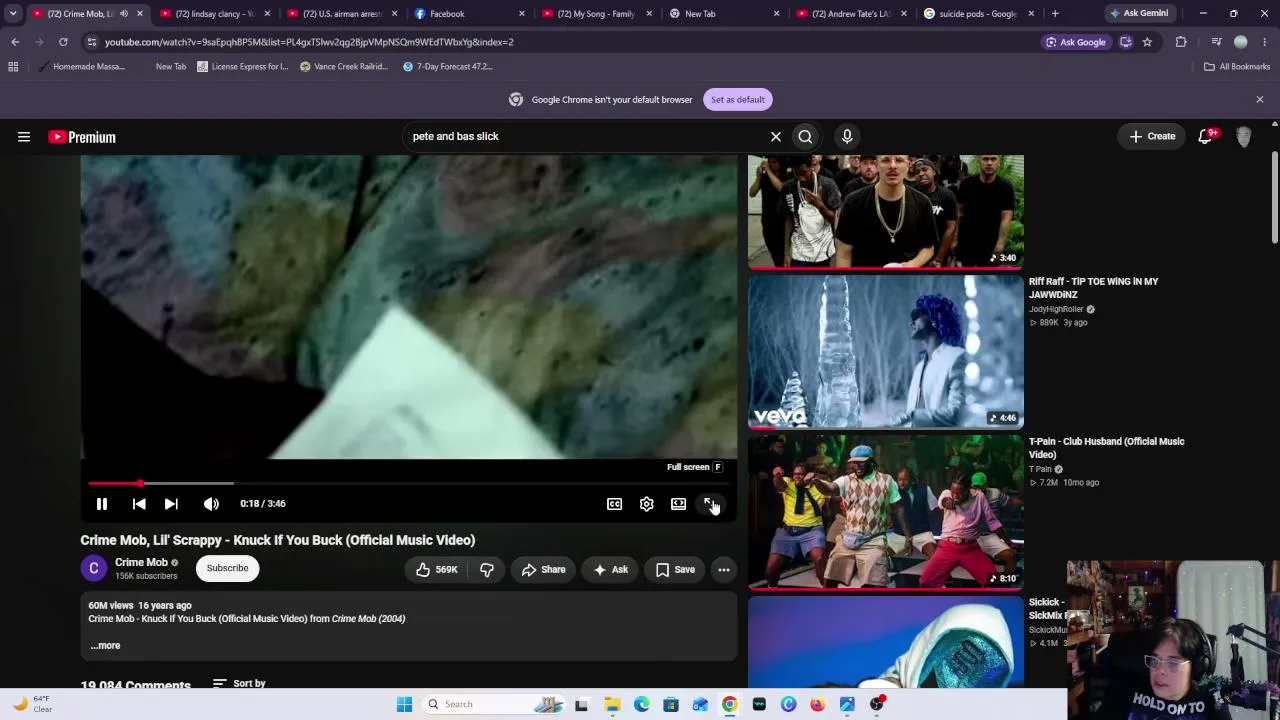Screen dimensions: 1280x720
Task: Skip to the previous video in the player
Action: [x=139, y=504]
